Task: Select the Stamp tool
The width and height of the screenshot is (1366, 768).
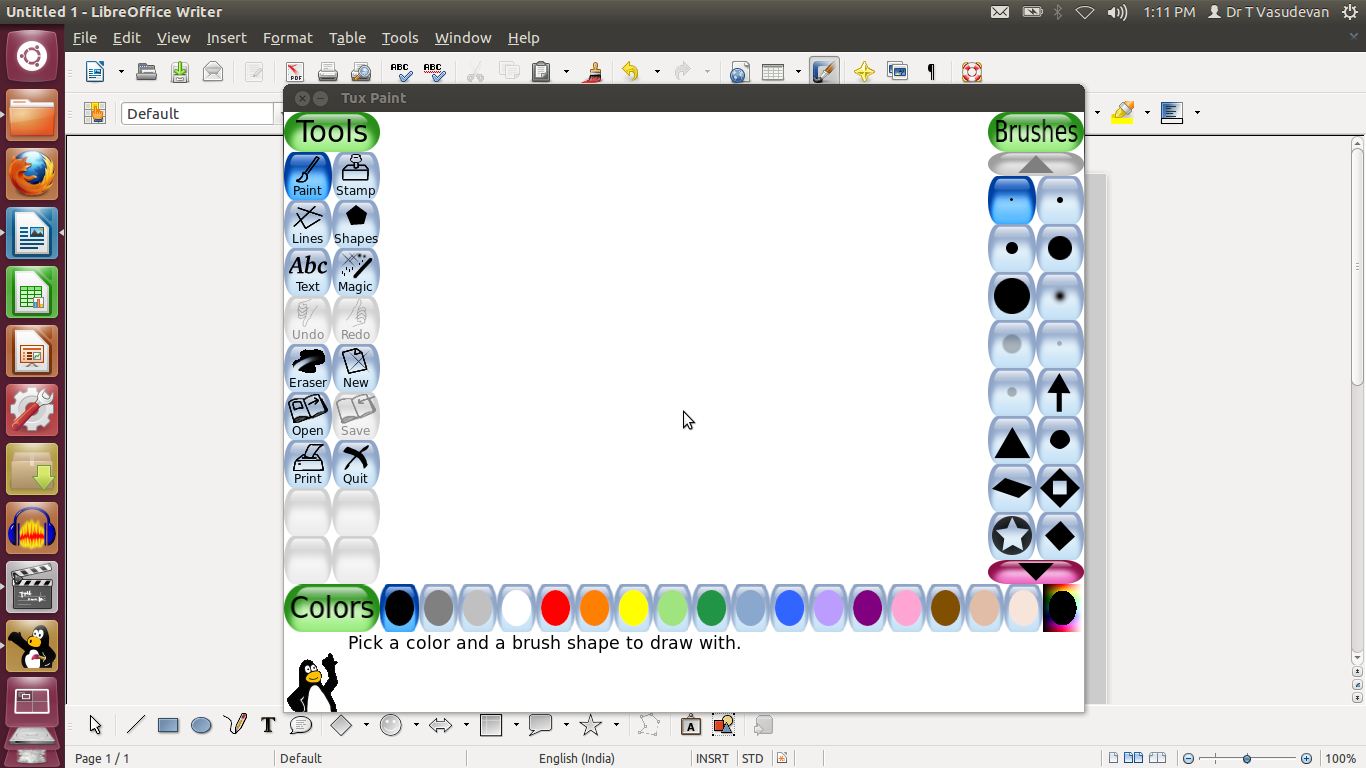Action: [x=356, y=176]
